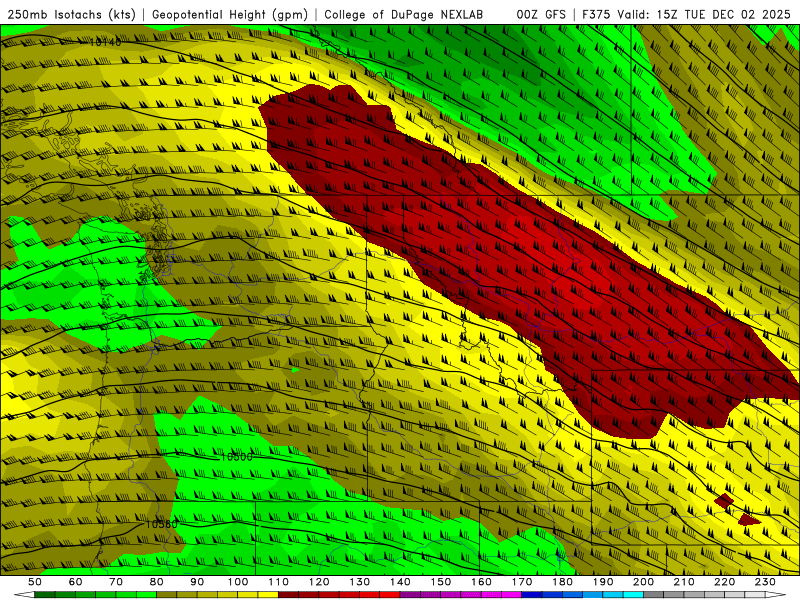The height and width of the screenshot is (600, 800).
Task: Click the darkest maroon colorbar swatch
Action: [x=288, y=595]
